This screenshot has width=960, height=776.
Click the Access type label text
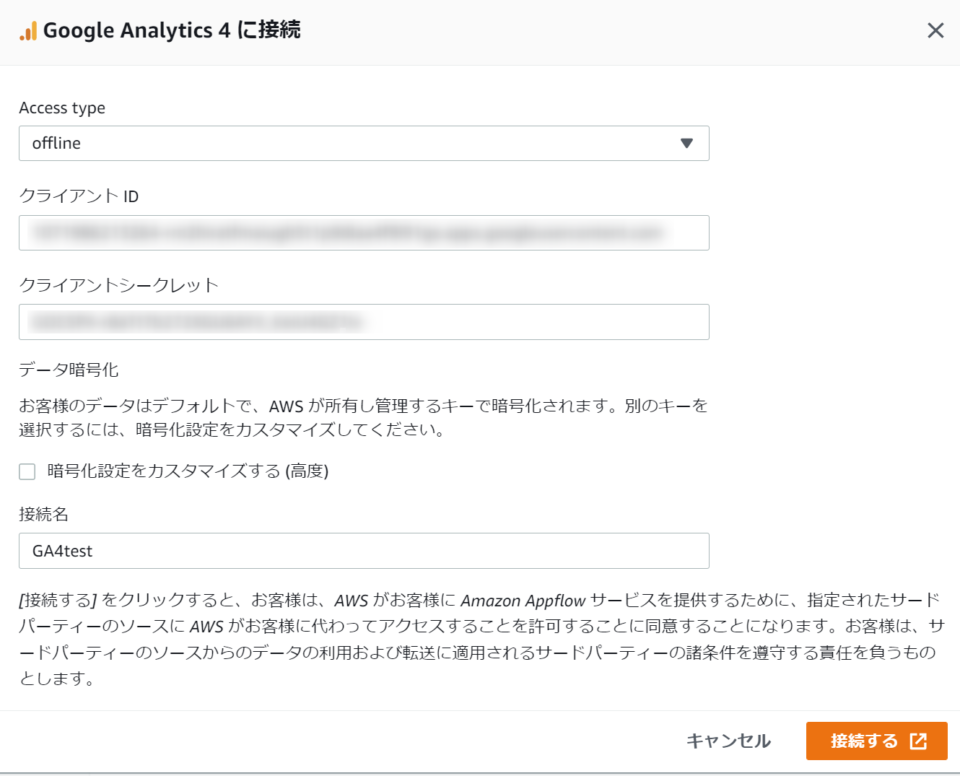tap(62, 107)
